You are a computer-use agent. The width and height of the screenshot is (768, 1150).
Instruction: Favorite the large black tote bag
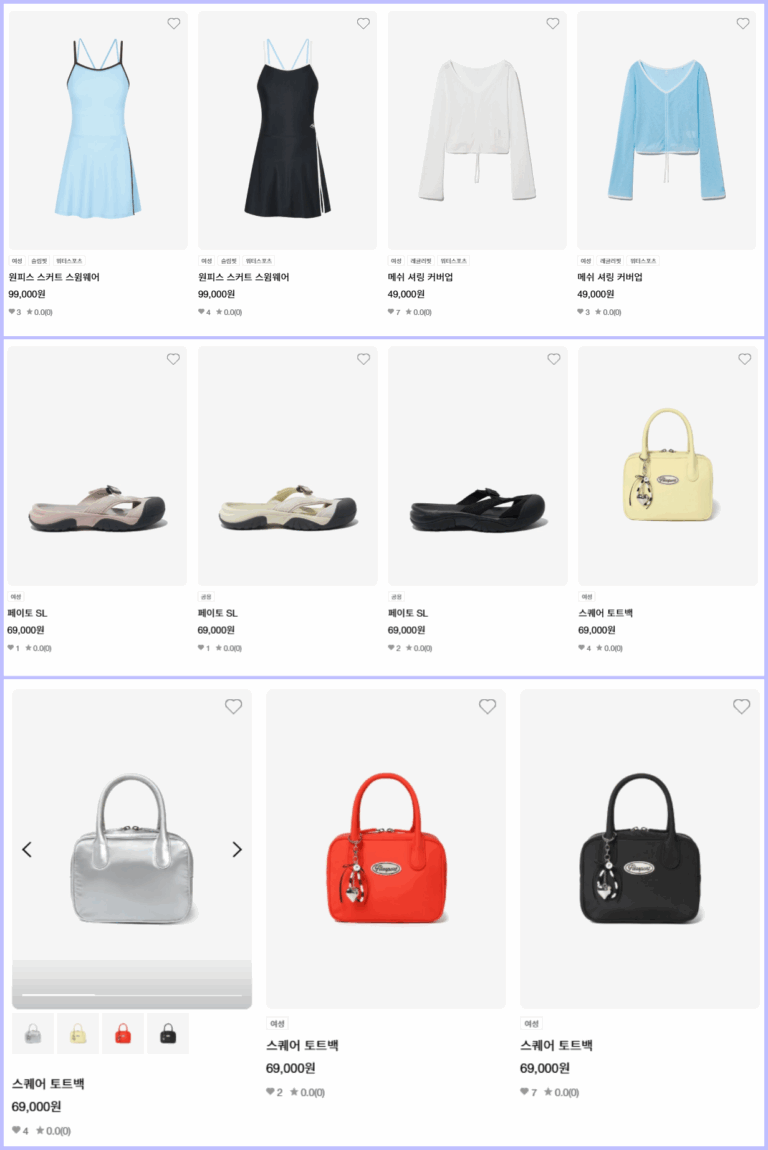(742, 706)
